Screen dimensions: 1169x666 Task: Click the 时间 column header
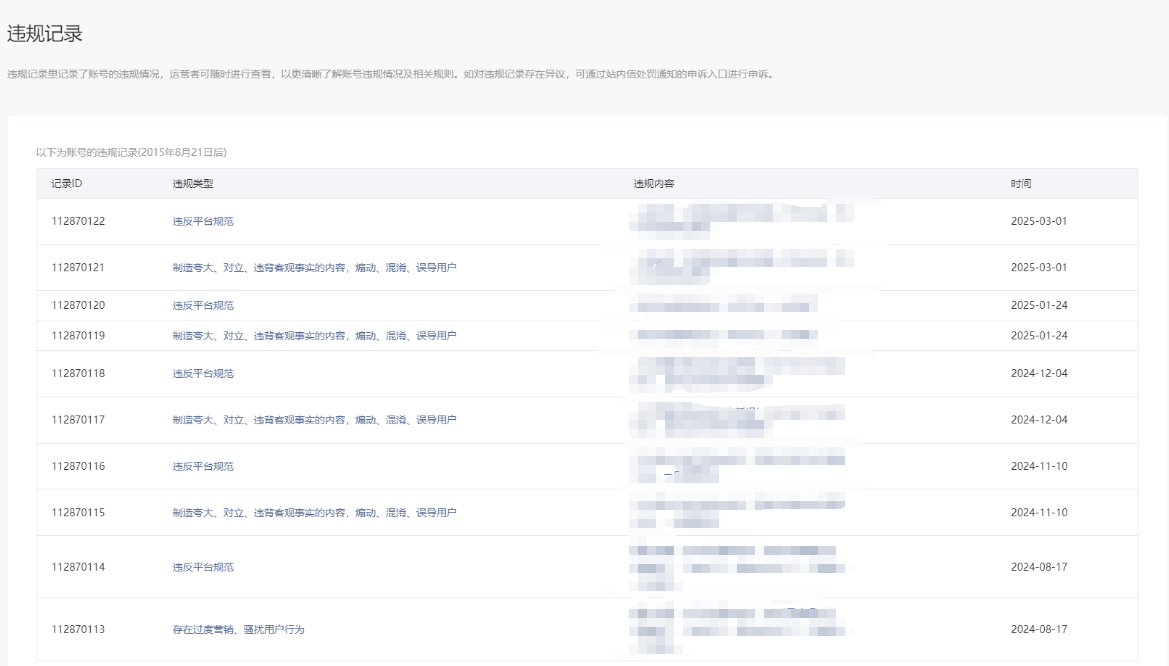click(1020, 184)
